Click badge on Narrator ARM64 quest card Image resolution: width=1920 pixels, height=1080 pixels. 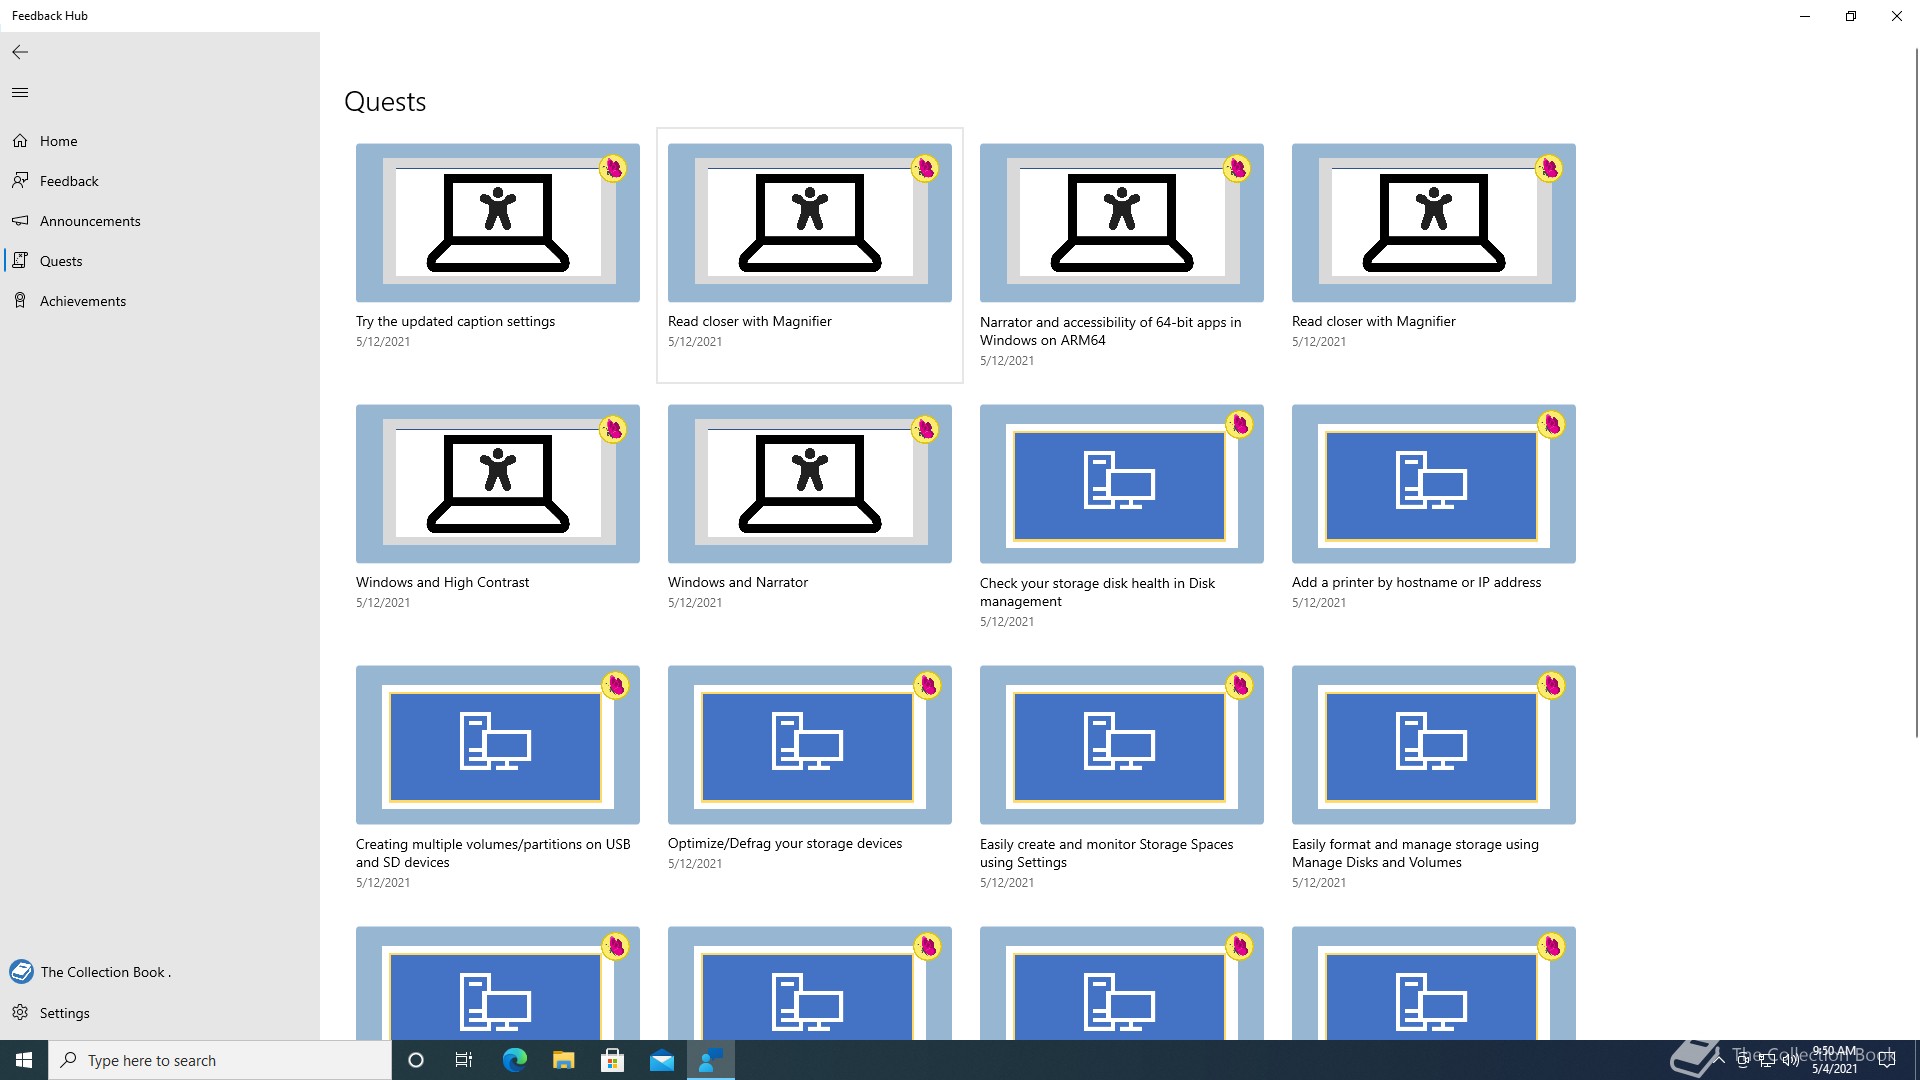(x=1237, y=168)
